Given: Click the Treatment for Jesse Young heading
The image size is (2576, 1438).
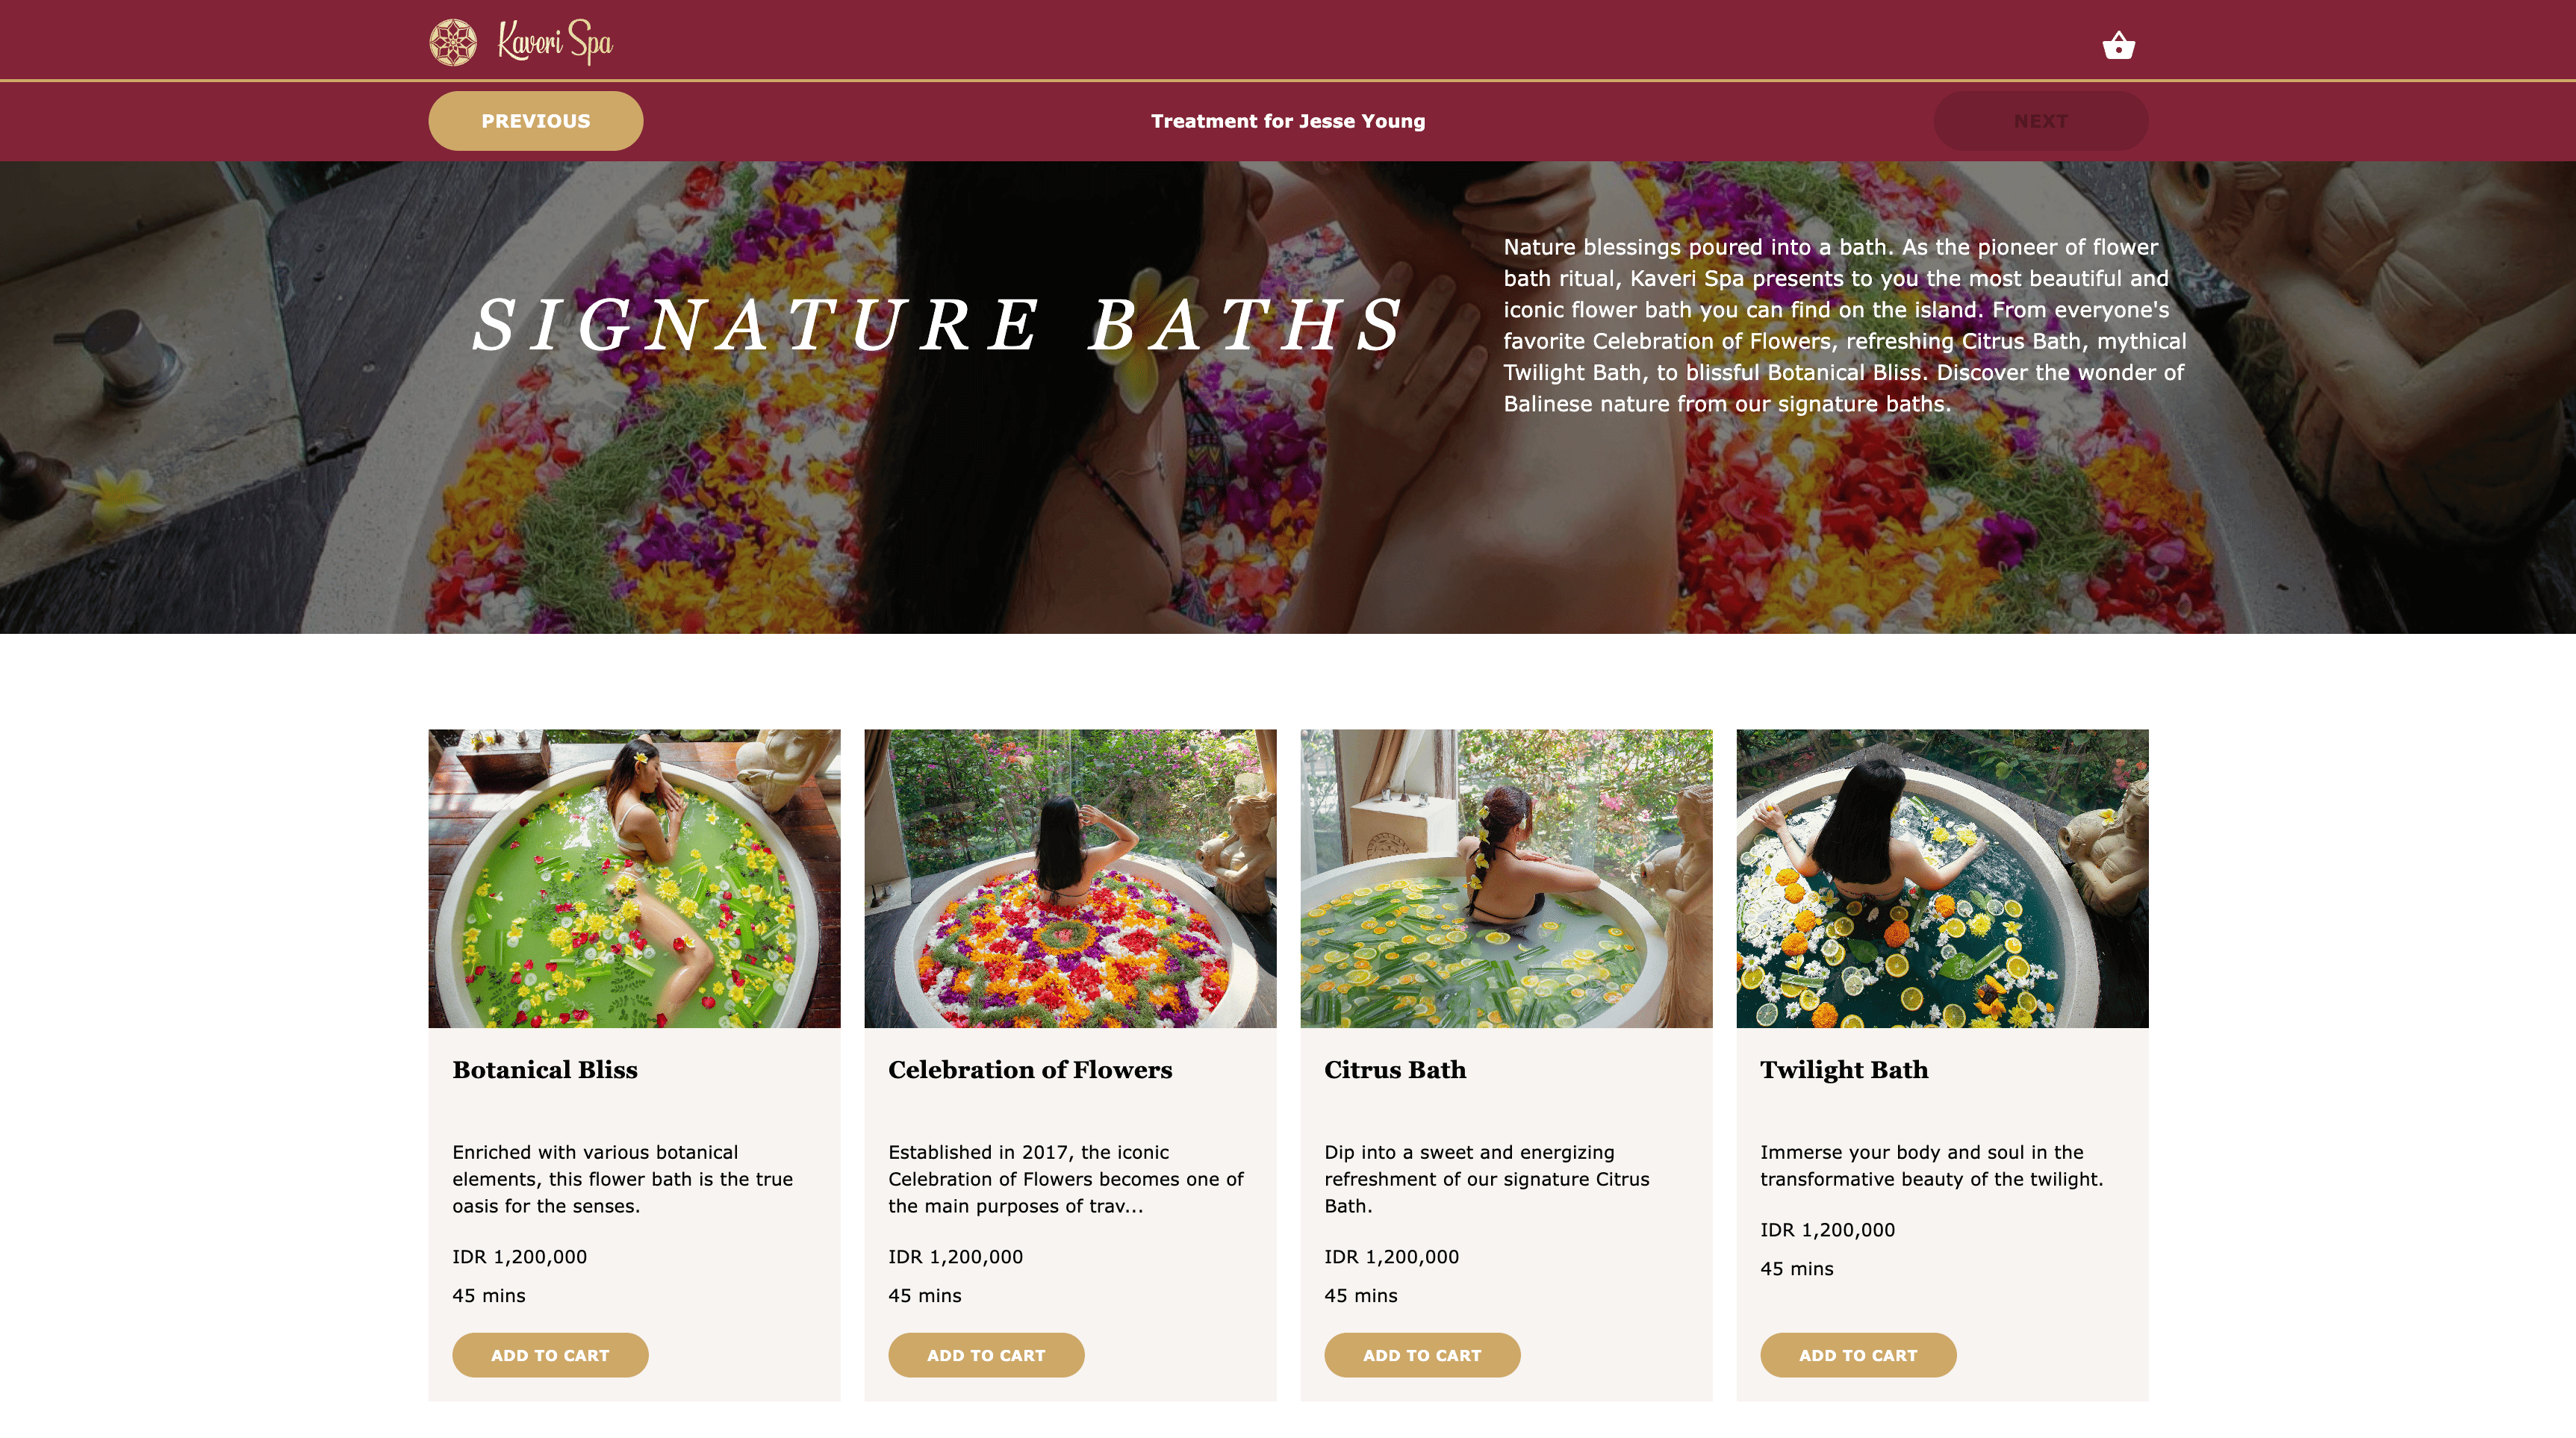Looking at the screenshot, I should pyautogui.click(x=1288, y=121).
